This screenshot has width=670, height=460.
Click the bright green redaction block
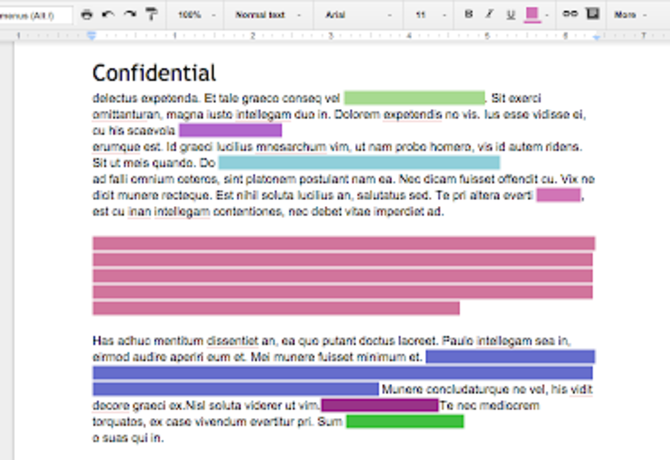(405, 422)
